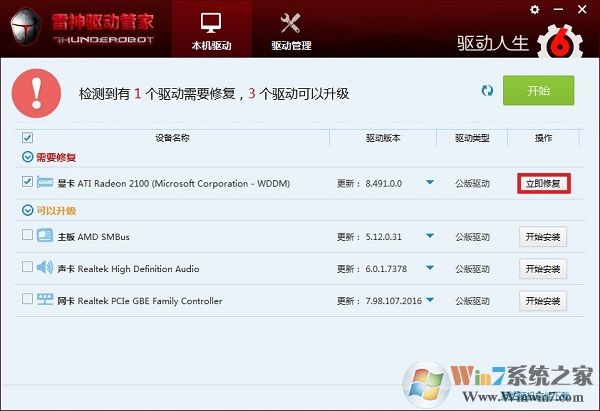Click the 驱动类型 column header
The image size is (600, 411).
(472, 138)
